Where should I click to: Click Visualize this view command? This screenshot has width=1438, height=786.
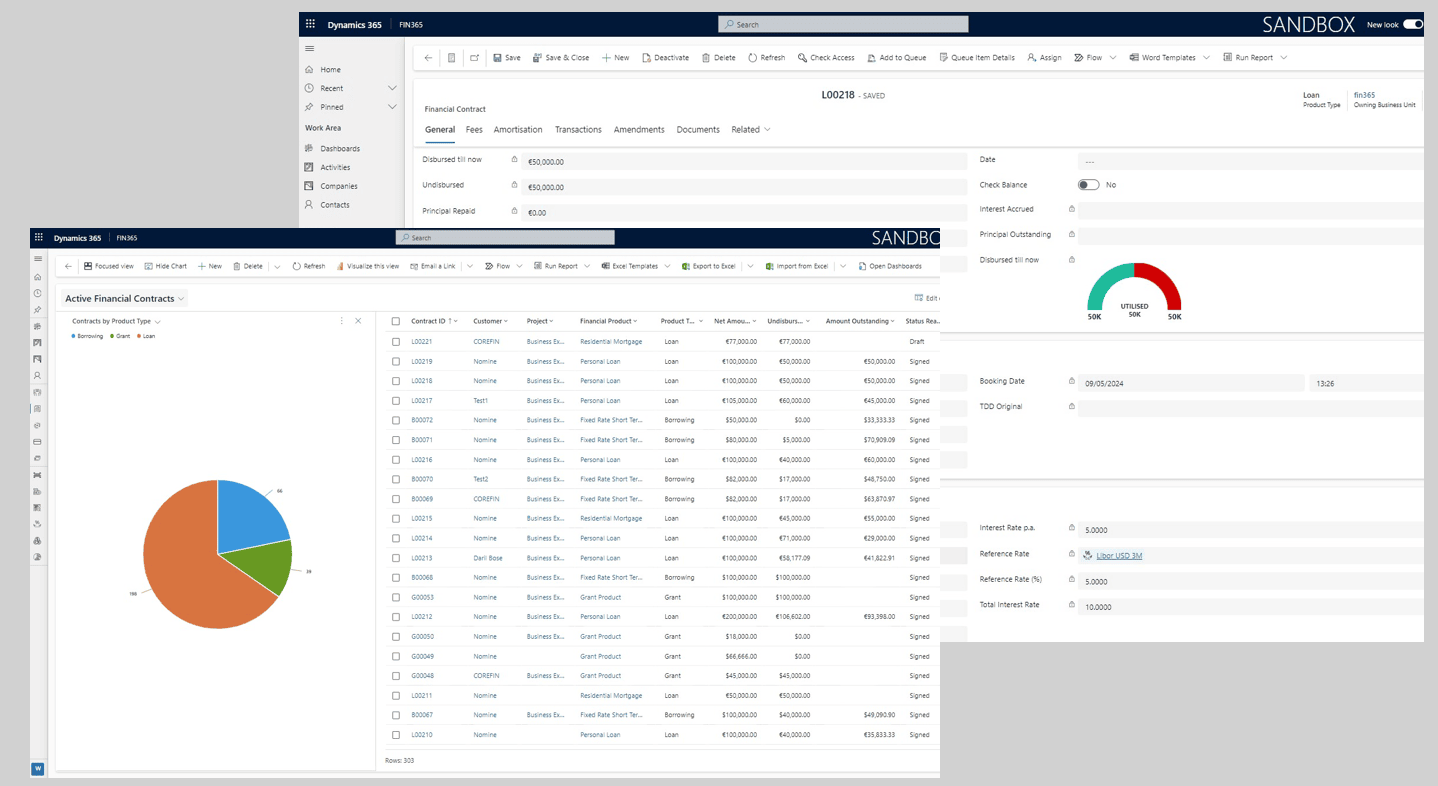tap(367, 266)
